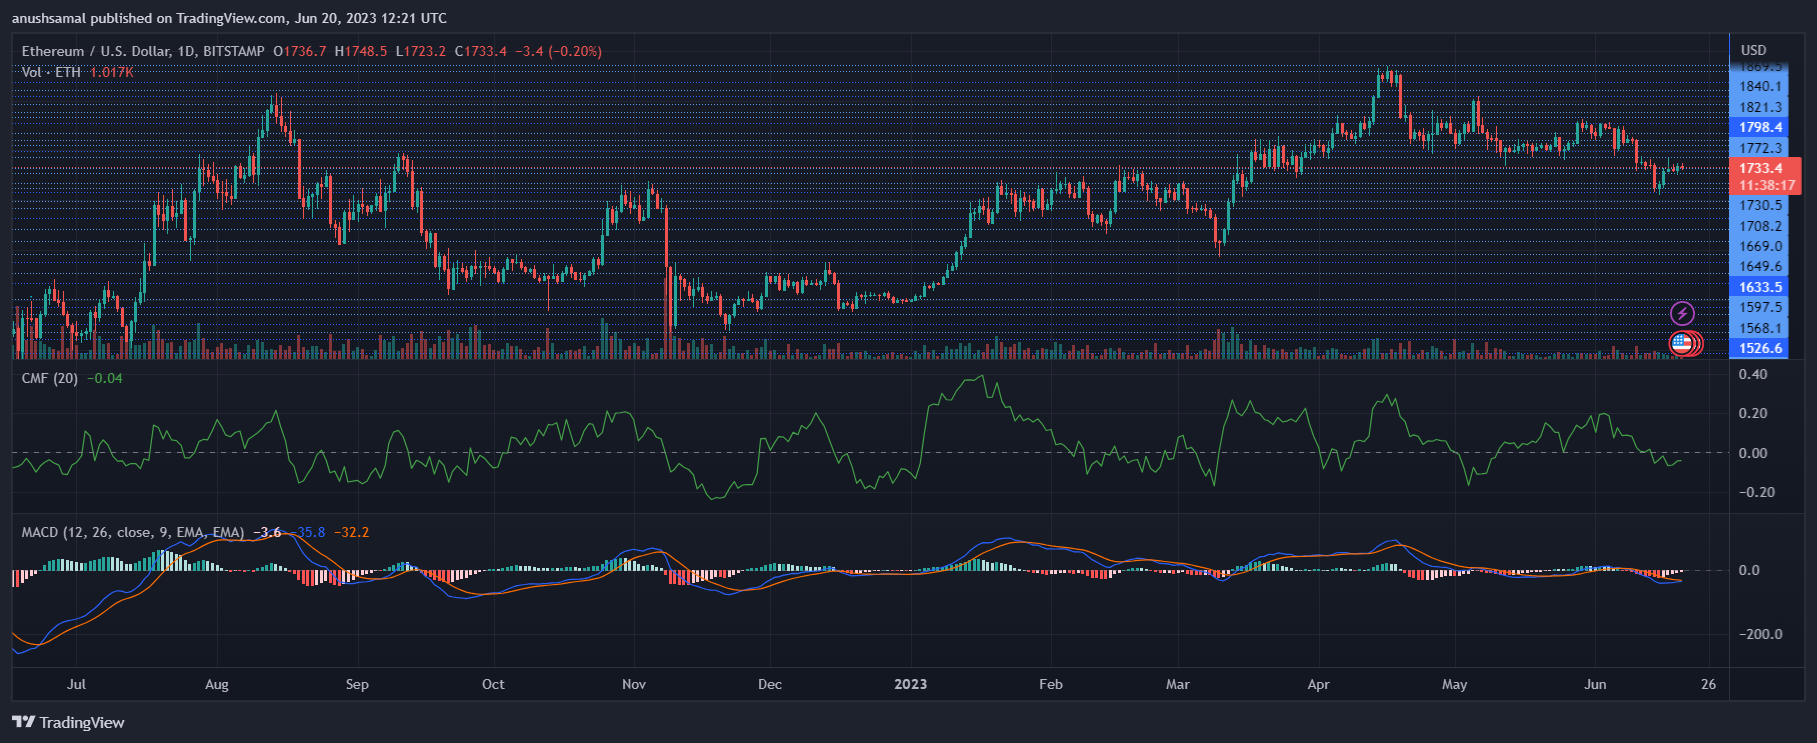This screenshot has height=743, width=1817.
Task: Click the Apr label on time axis
Action: [1319, 684]
